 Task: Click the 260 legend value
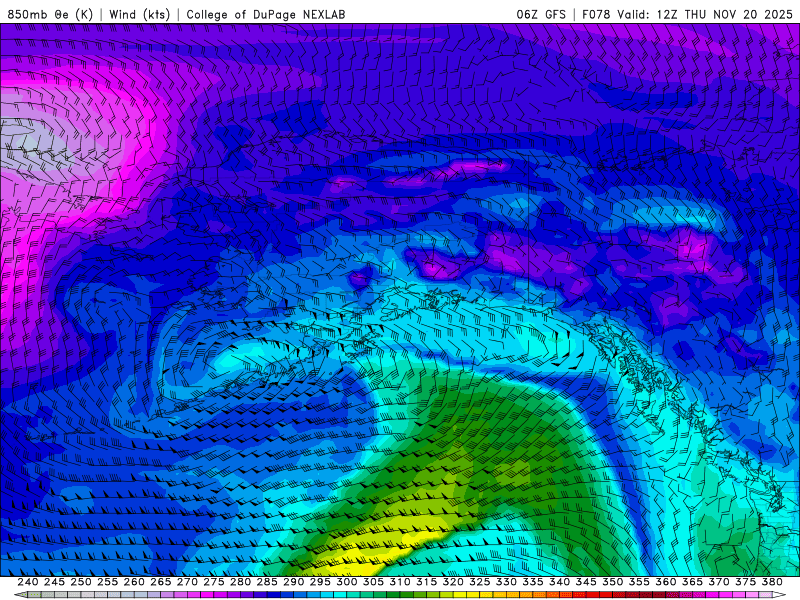pos(134,582)
